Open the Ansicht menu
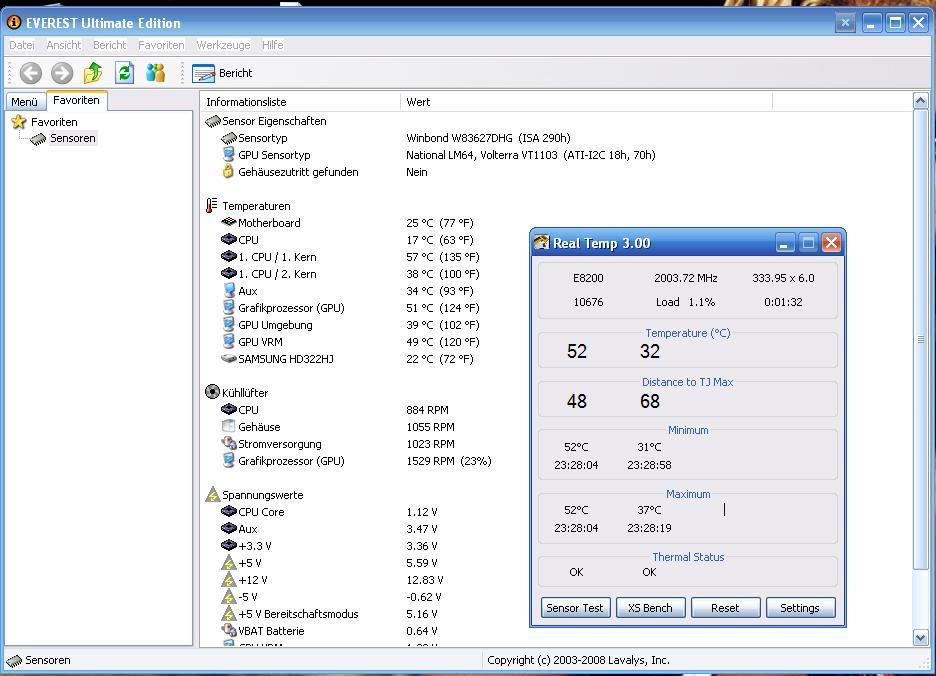Viewport: 936px width, 676px height. pos(63,45)
